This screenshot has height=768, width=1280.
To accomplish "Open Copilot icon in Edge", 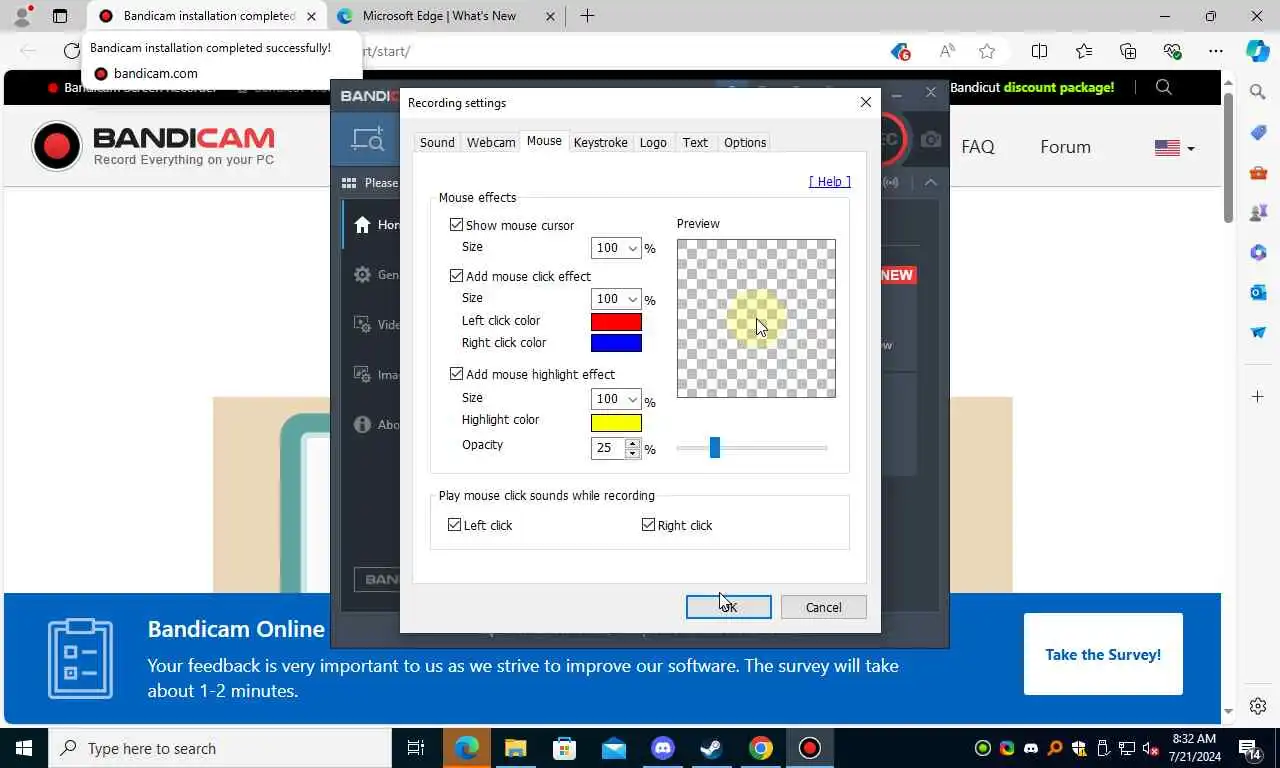I will [1258, 51].
